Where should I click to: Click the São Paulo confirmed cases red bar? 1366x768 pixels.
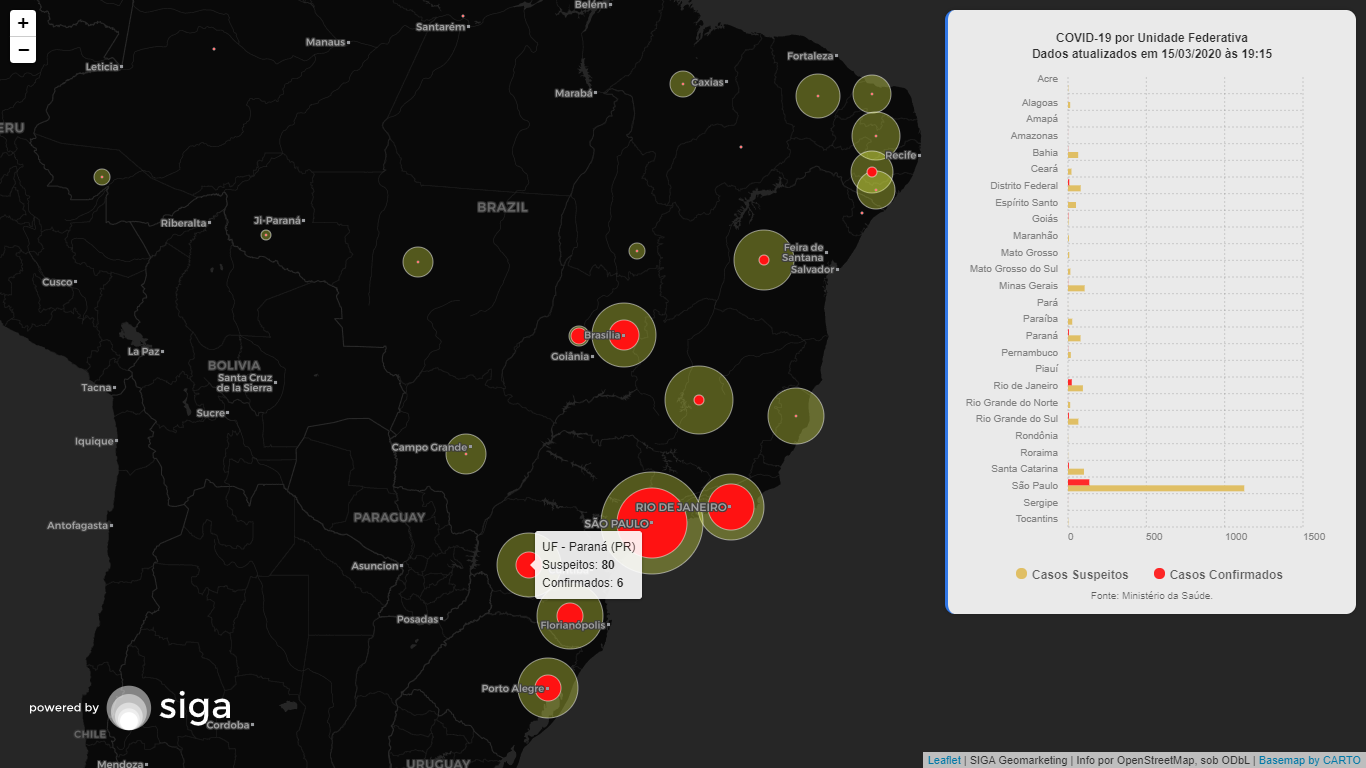pyautogui.click(x=1079, y=482)
